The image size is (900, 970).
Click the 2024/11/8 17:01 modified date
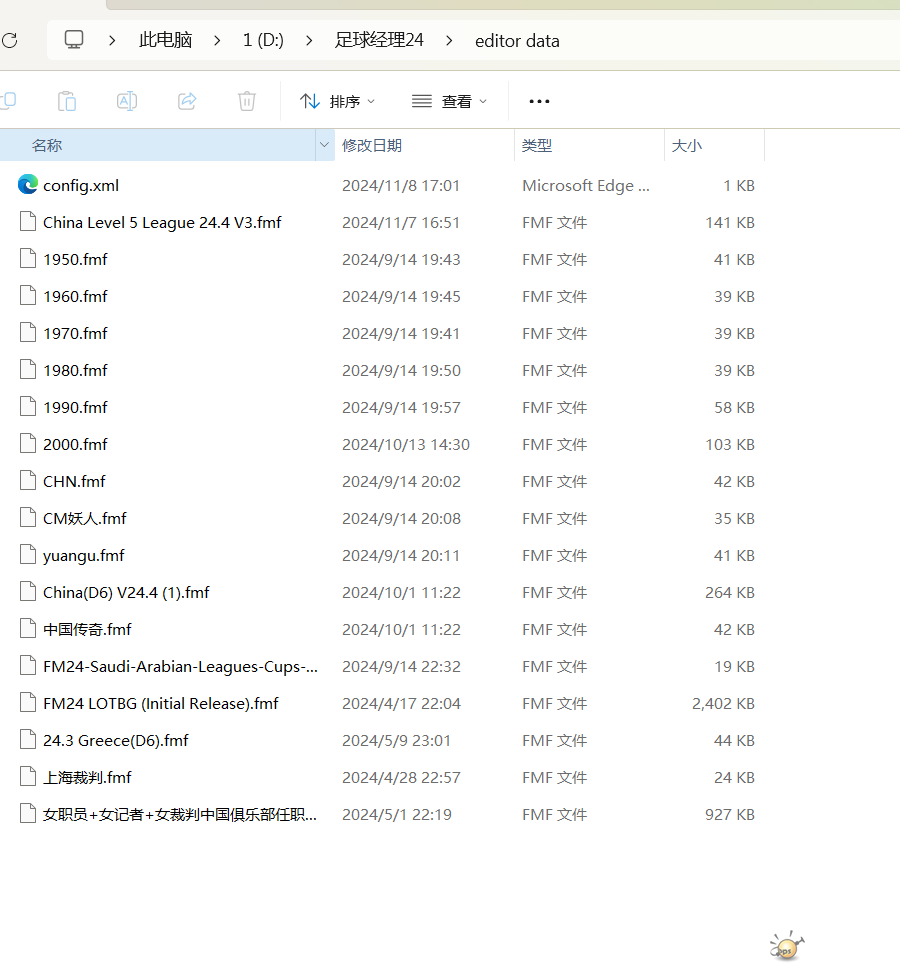401,186
